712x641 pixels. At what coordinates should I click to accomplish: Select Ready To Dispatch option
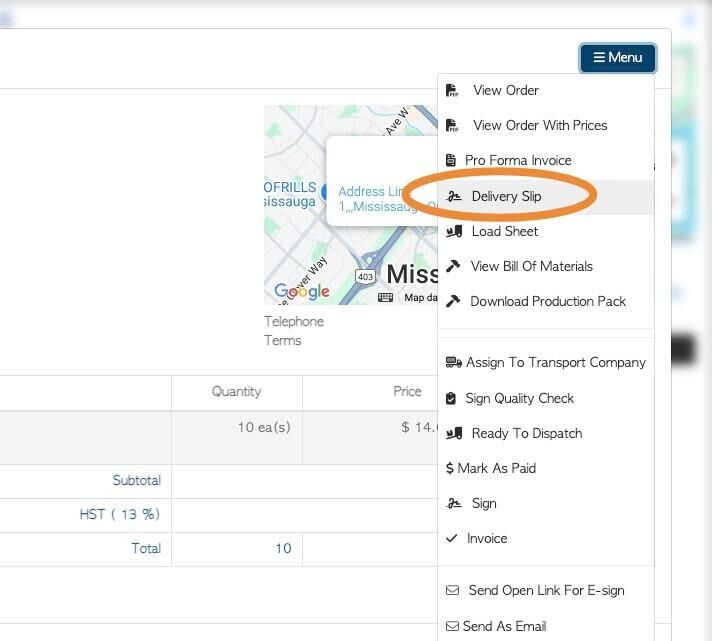(x=526, y=434)
